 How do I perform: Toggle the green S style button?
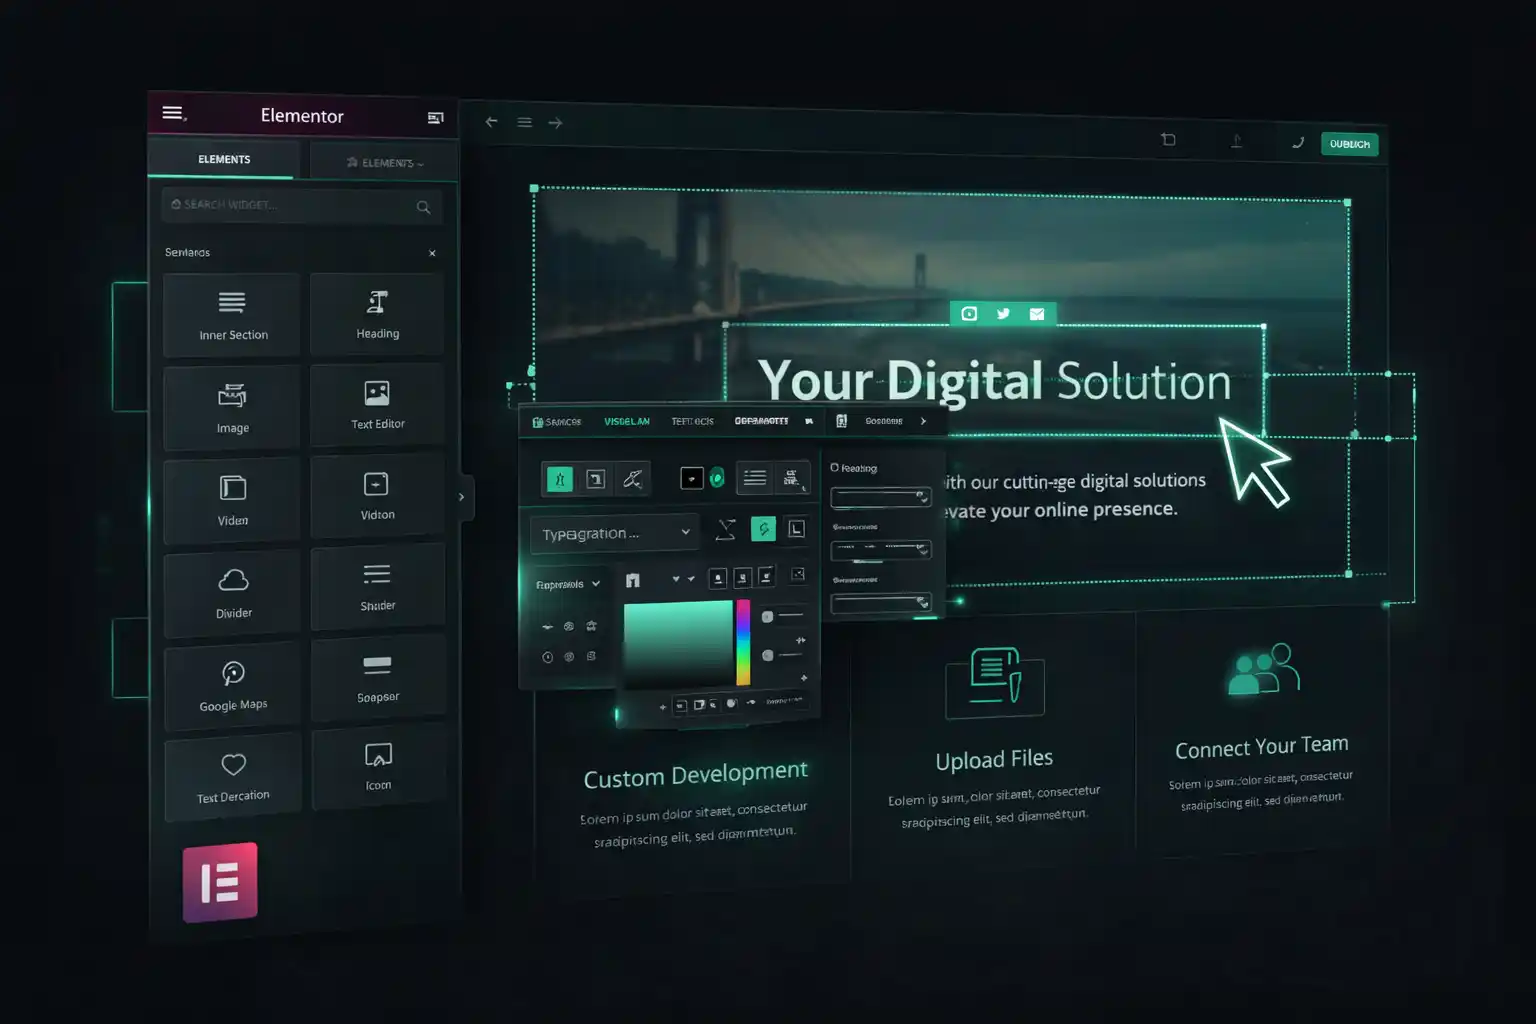763,529
